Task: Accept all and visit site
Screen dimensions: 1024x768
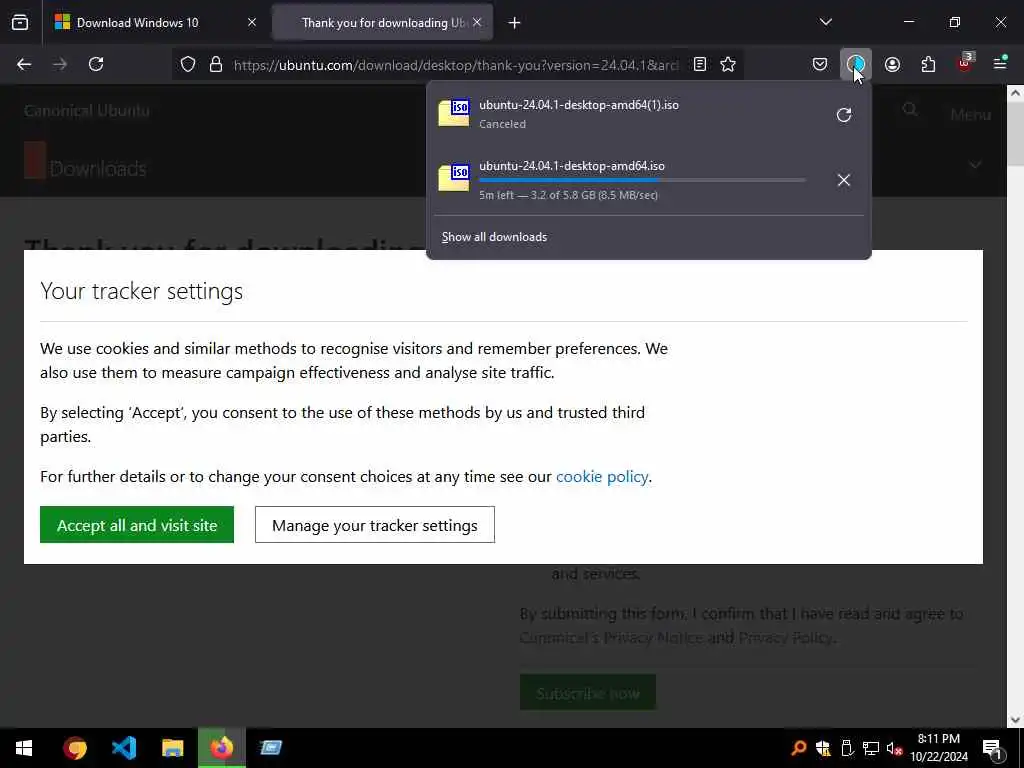Action: (x=136, y=524)
